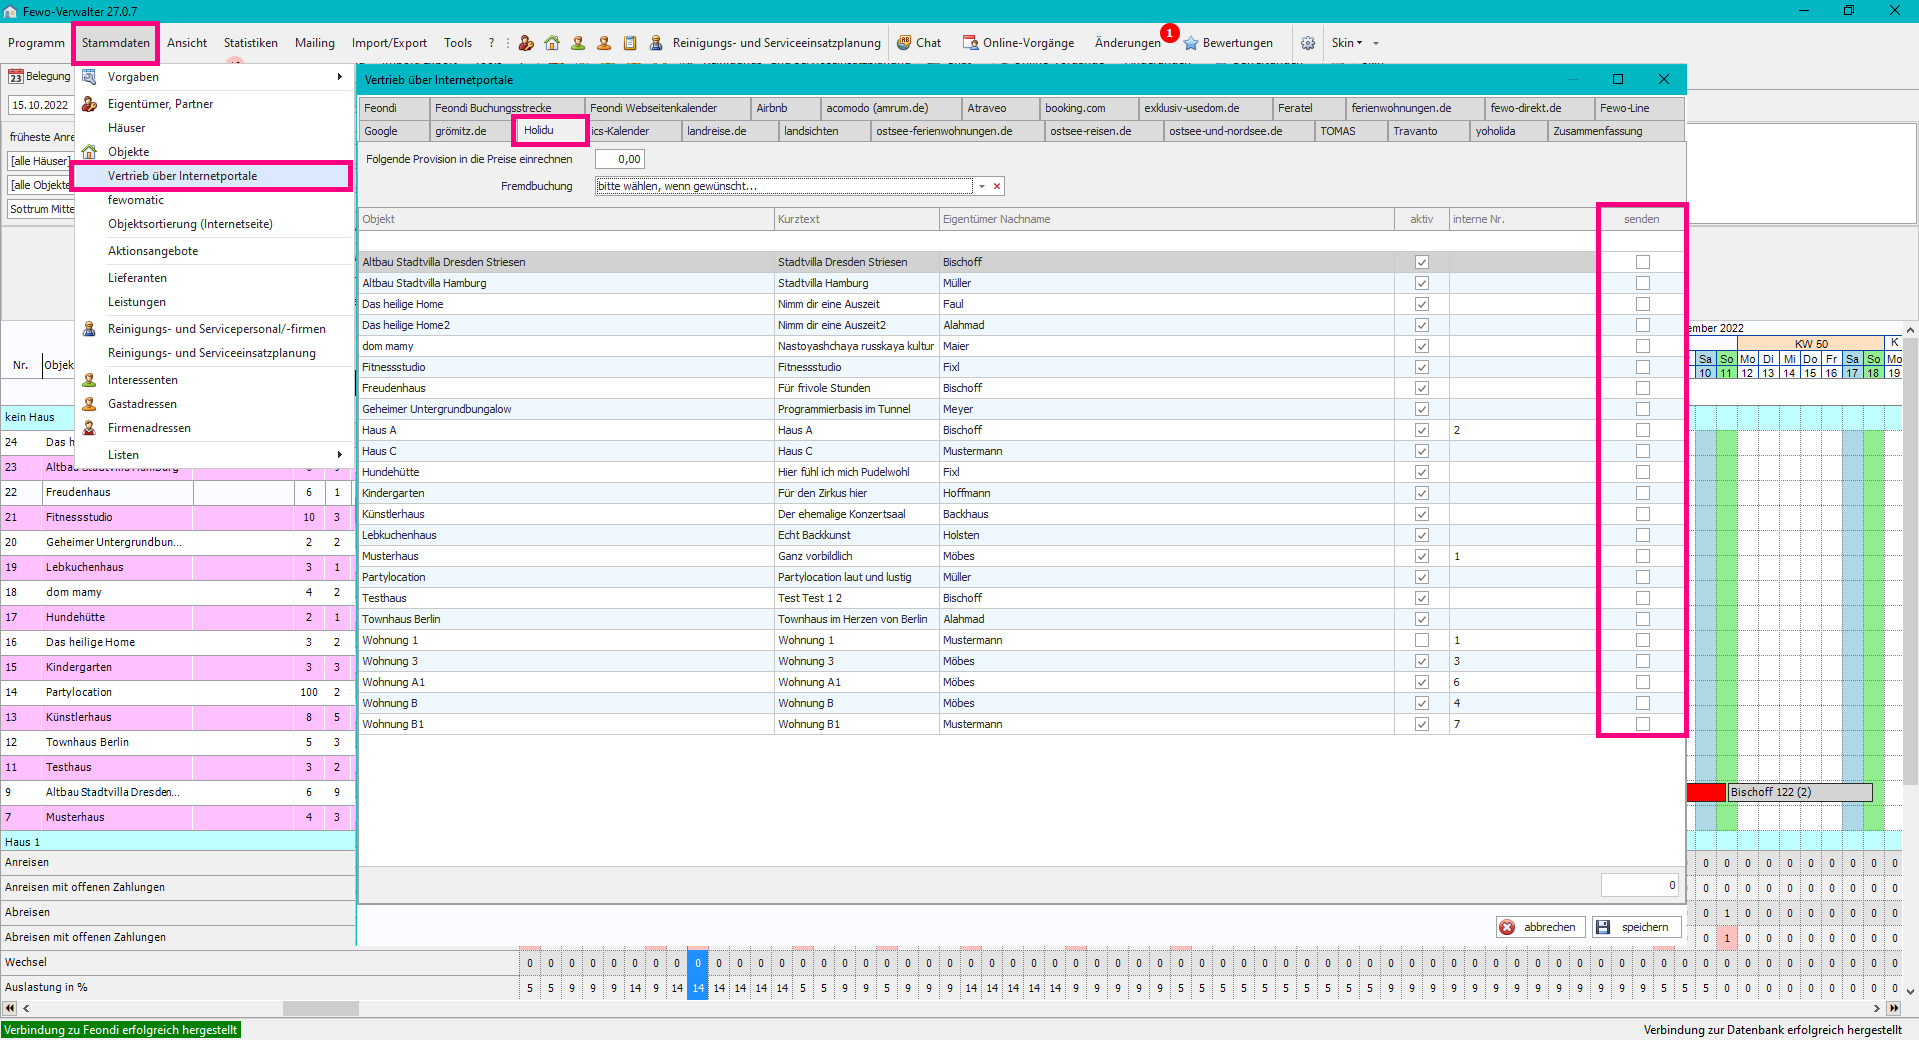Enable senden for Musterhaus
This screenshot has height=1040, width=1919.
pos(1643,556)
